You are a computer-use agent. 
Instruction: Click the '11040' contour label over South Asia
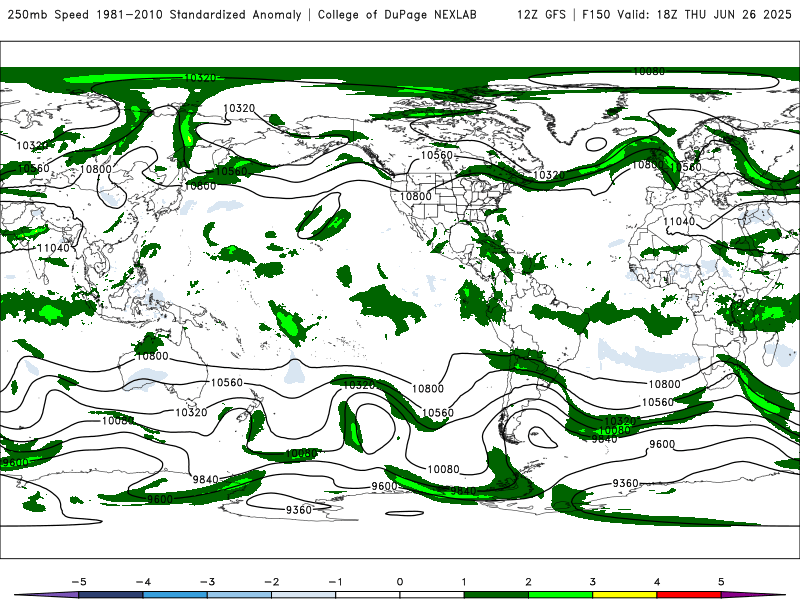54,248
